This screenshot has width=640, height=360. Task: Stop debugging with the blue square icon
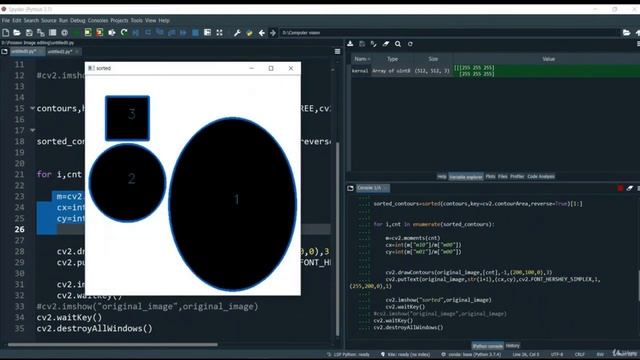pos(196,33)
